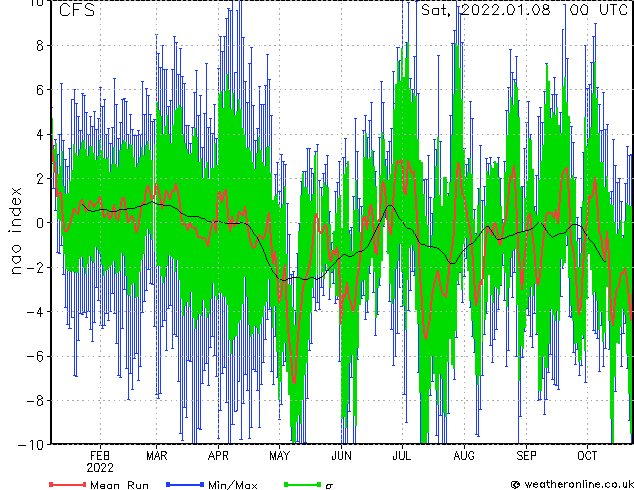This screenshot has height=490, width=634.
Task: Click the y-axis value 6
Action: tap(40, 90)
